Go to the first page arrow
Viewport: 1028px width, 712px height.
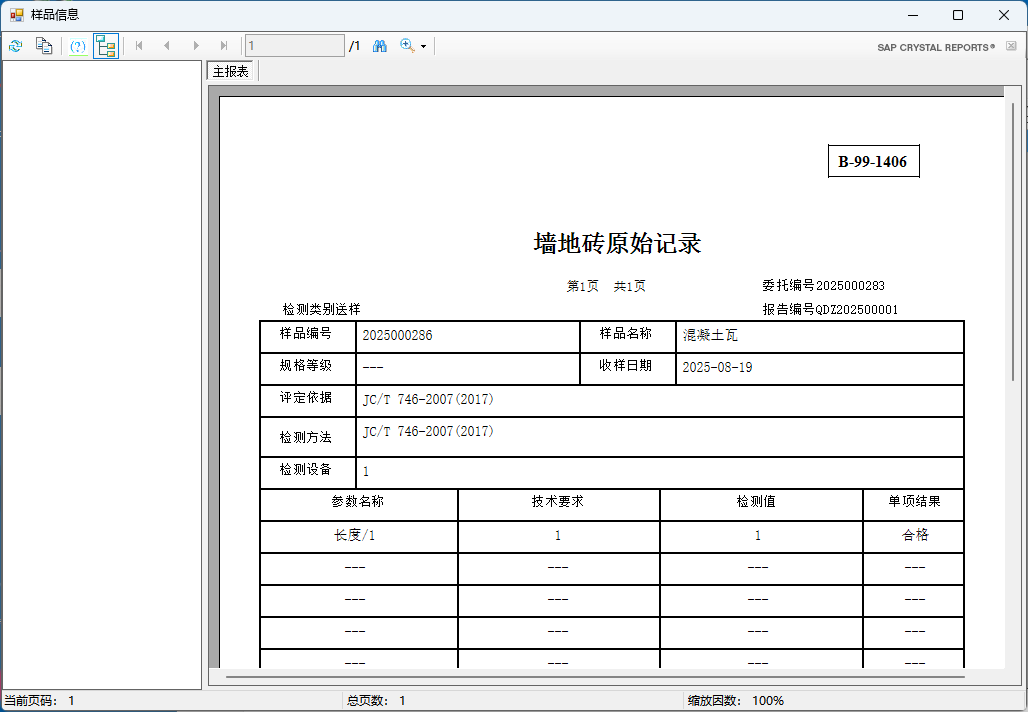click(x=139, y=46)
